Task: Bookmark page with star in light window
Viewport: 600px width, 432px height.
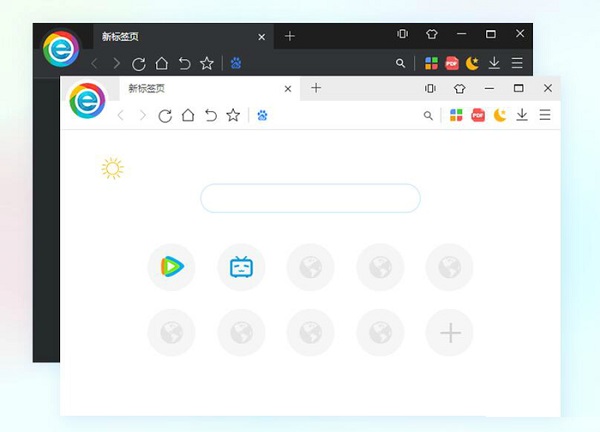Action: [x=233, y=115]
